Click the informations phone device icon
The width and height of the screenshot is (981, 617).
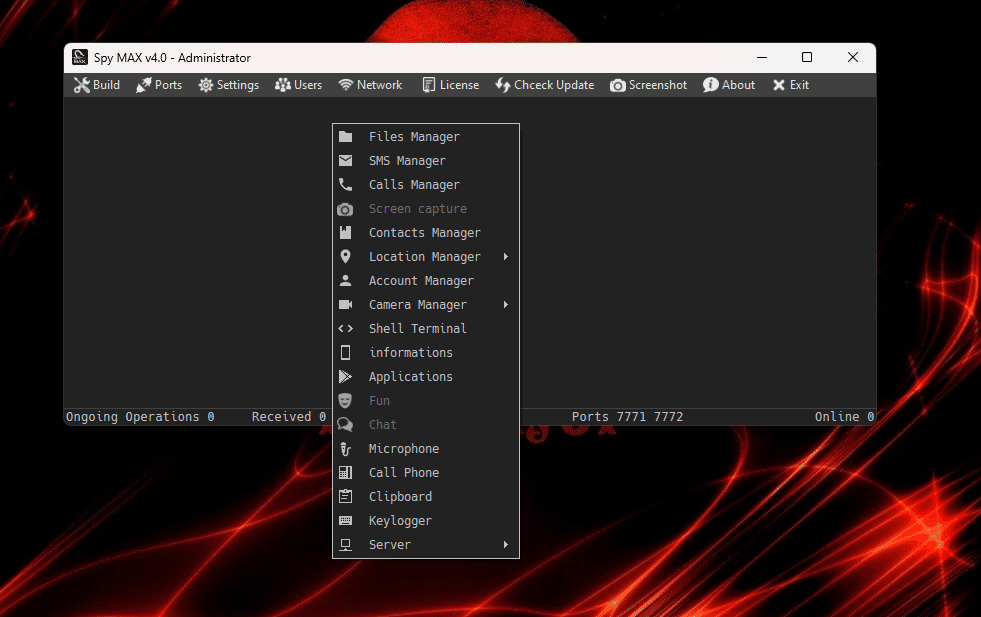345,353
